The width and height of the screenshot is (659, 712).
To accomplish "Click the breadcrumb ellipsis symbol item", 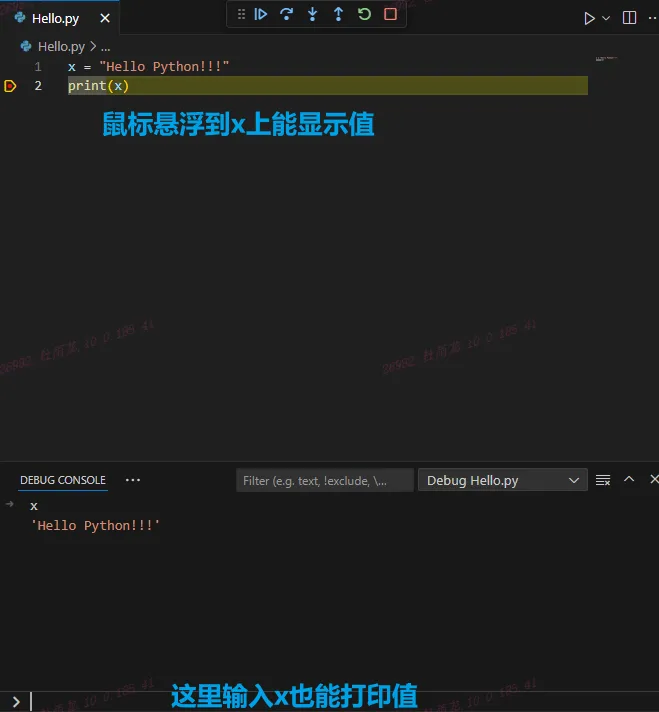I will point(105,46).
